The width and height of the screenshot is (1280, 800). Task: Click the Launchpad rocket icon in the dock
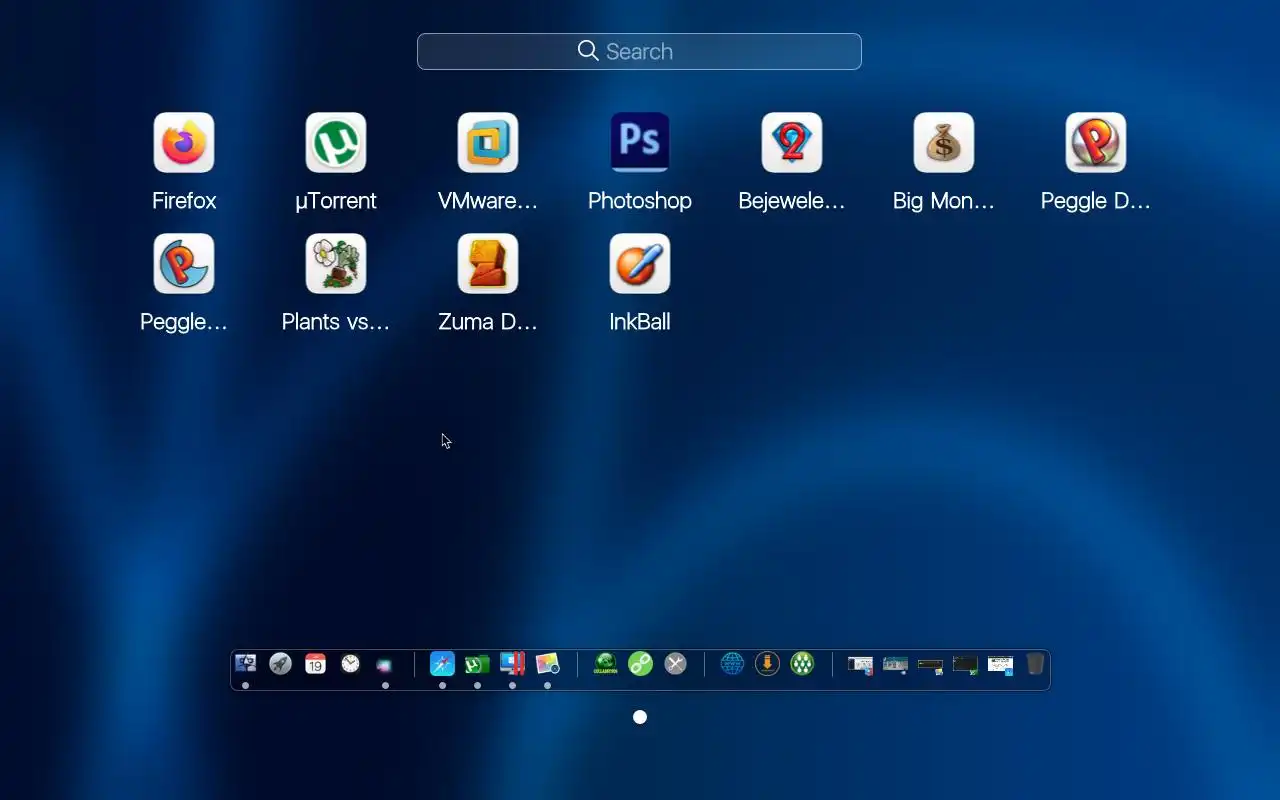(280, 664)
